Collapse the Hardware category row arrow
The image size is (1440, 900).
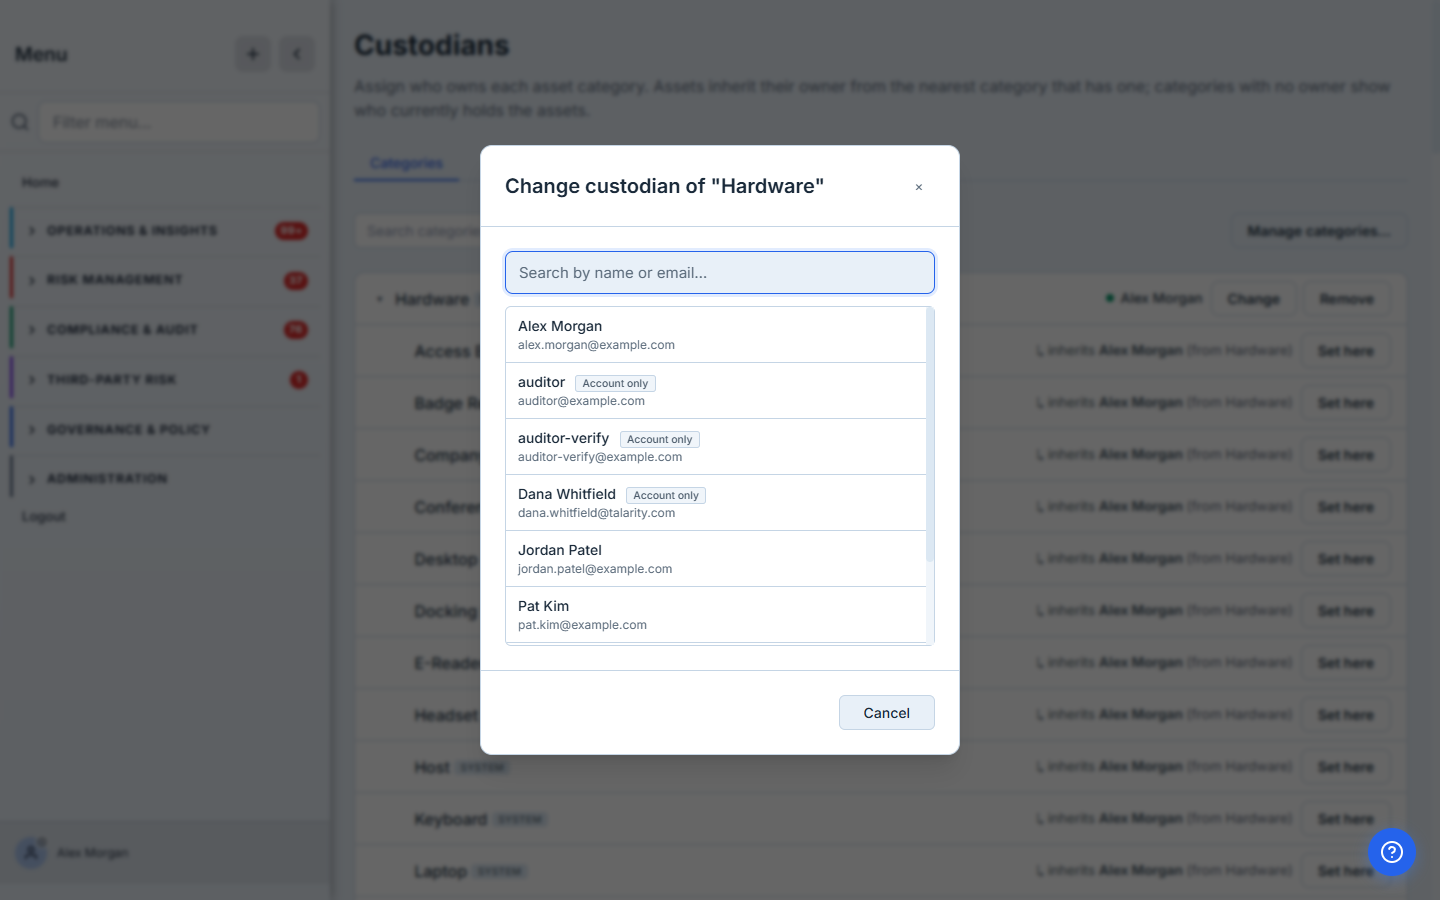379,299
